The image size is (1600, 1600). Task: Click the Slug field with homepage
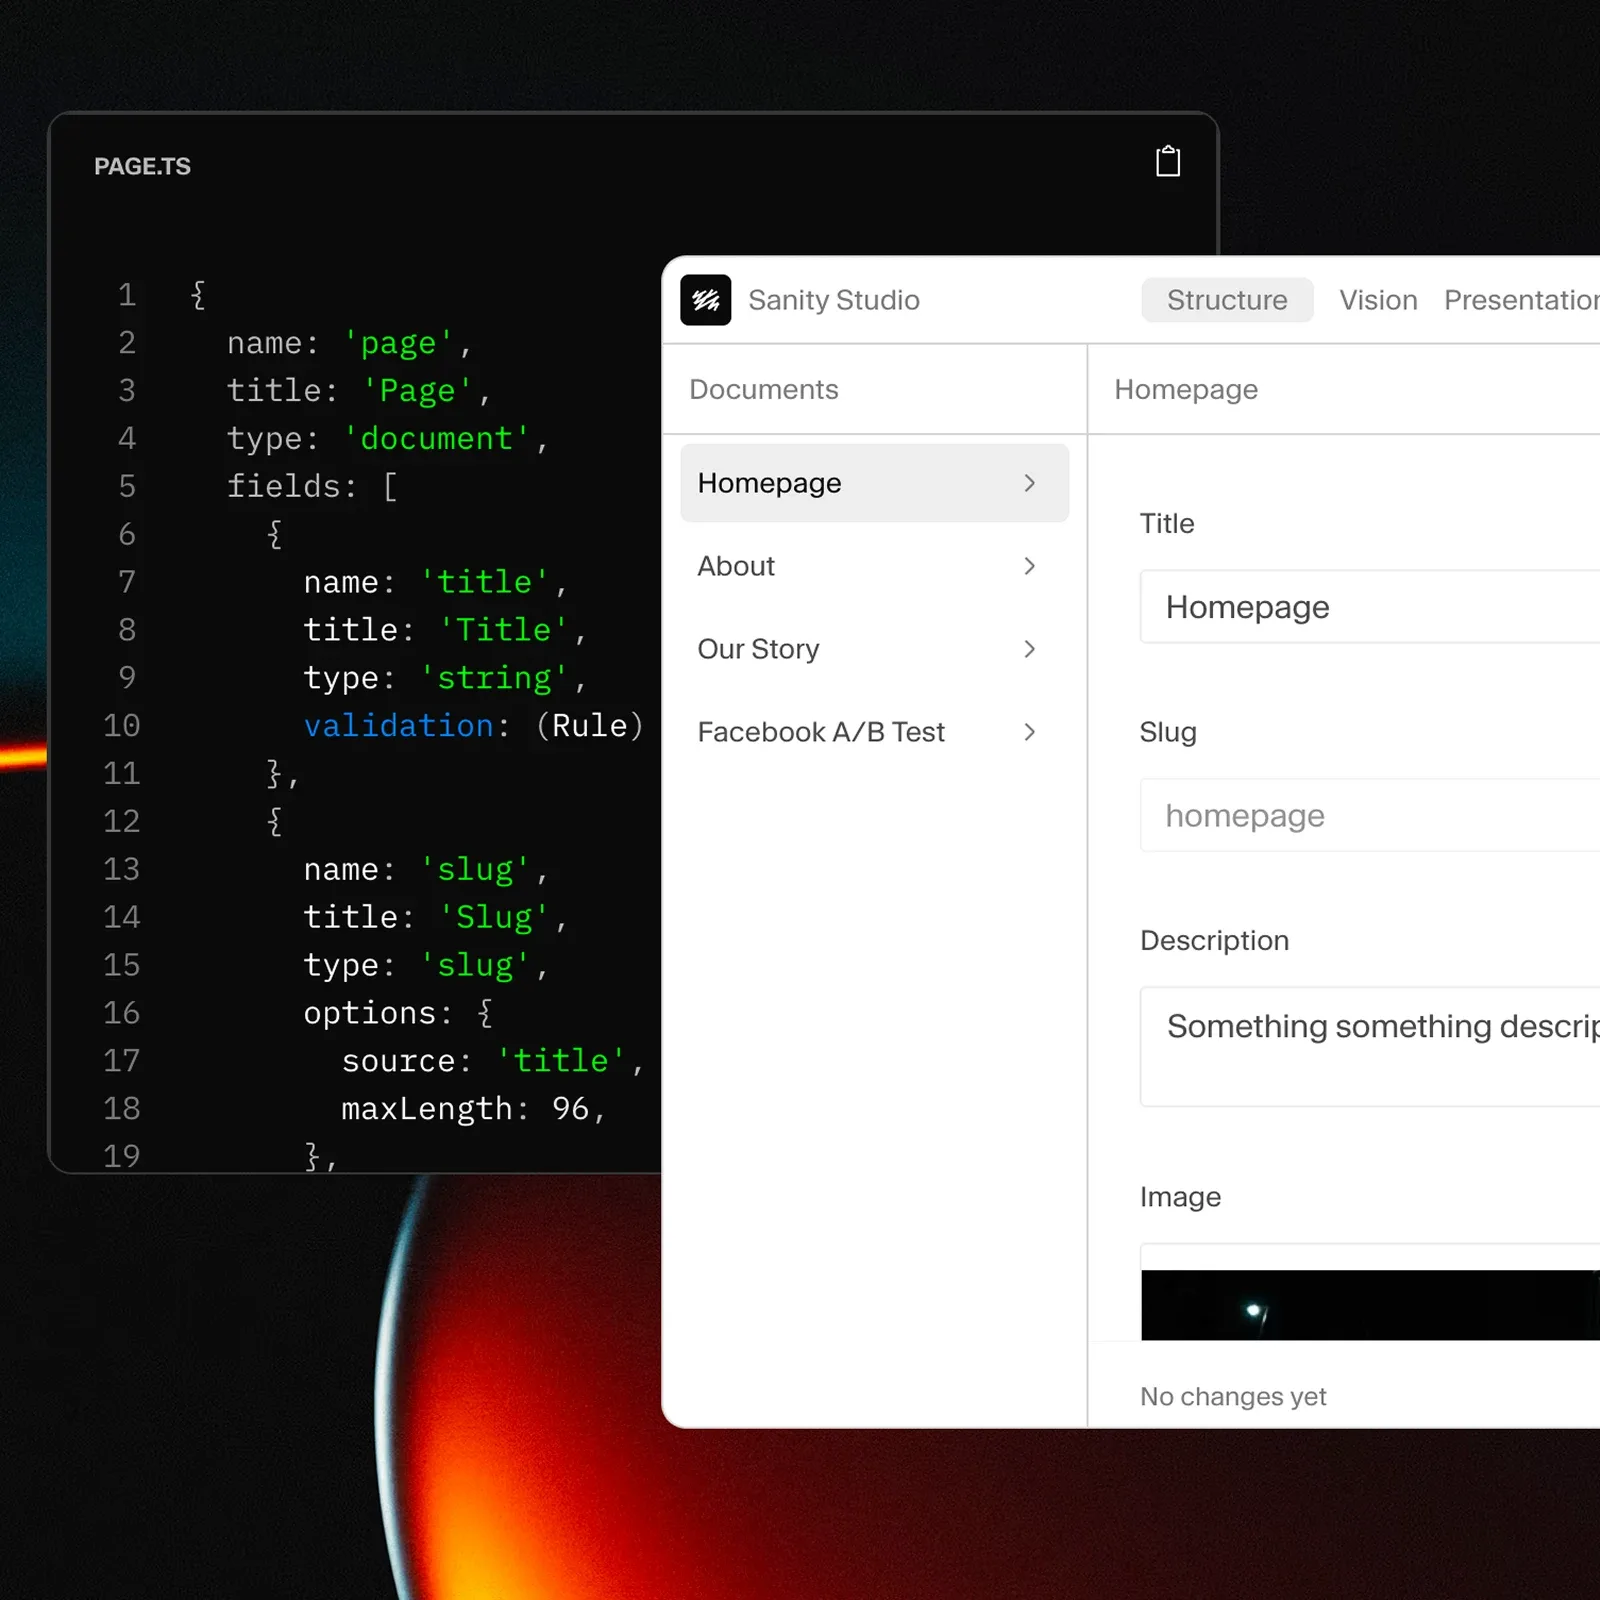click(1370, 815)
